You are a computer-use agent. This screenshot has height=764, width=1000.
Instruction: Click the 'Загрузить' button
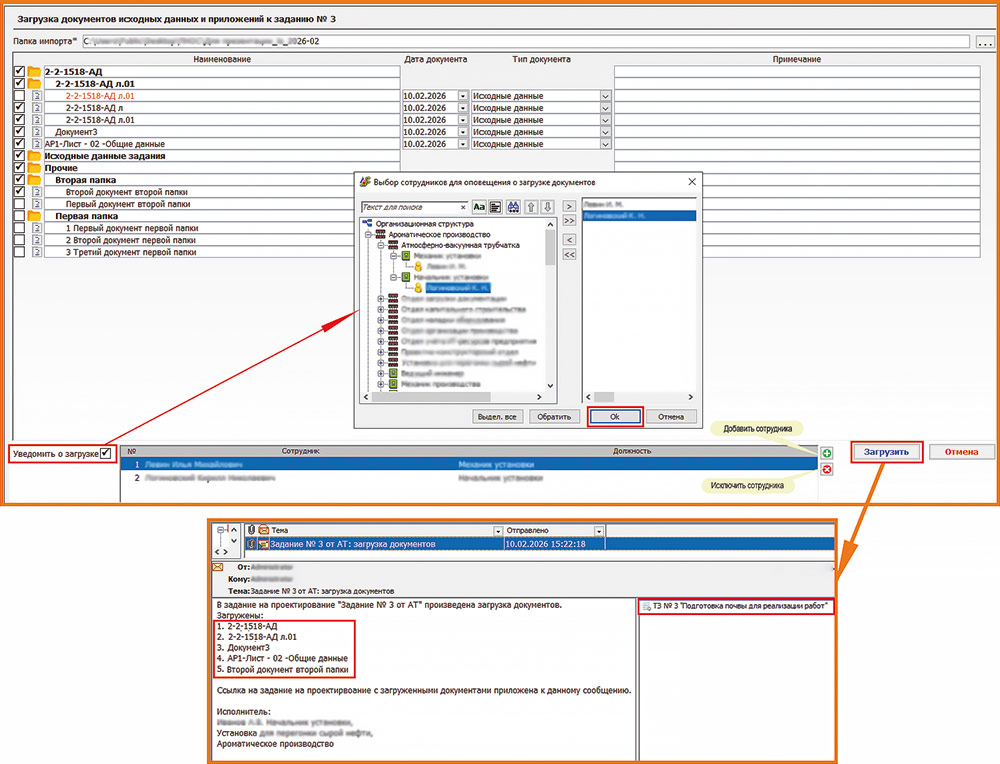(x=886, y=452)
